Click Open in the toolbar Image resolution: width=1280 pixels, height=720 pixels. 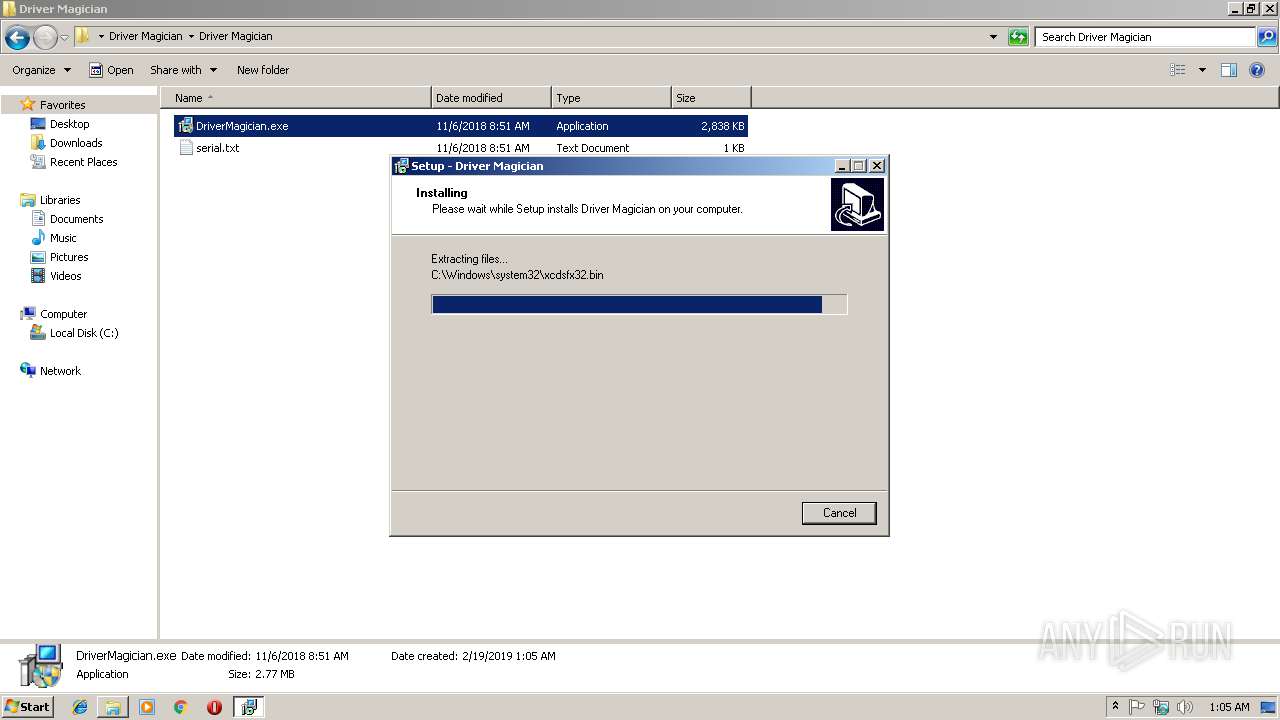111,70
